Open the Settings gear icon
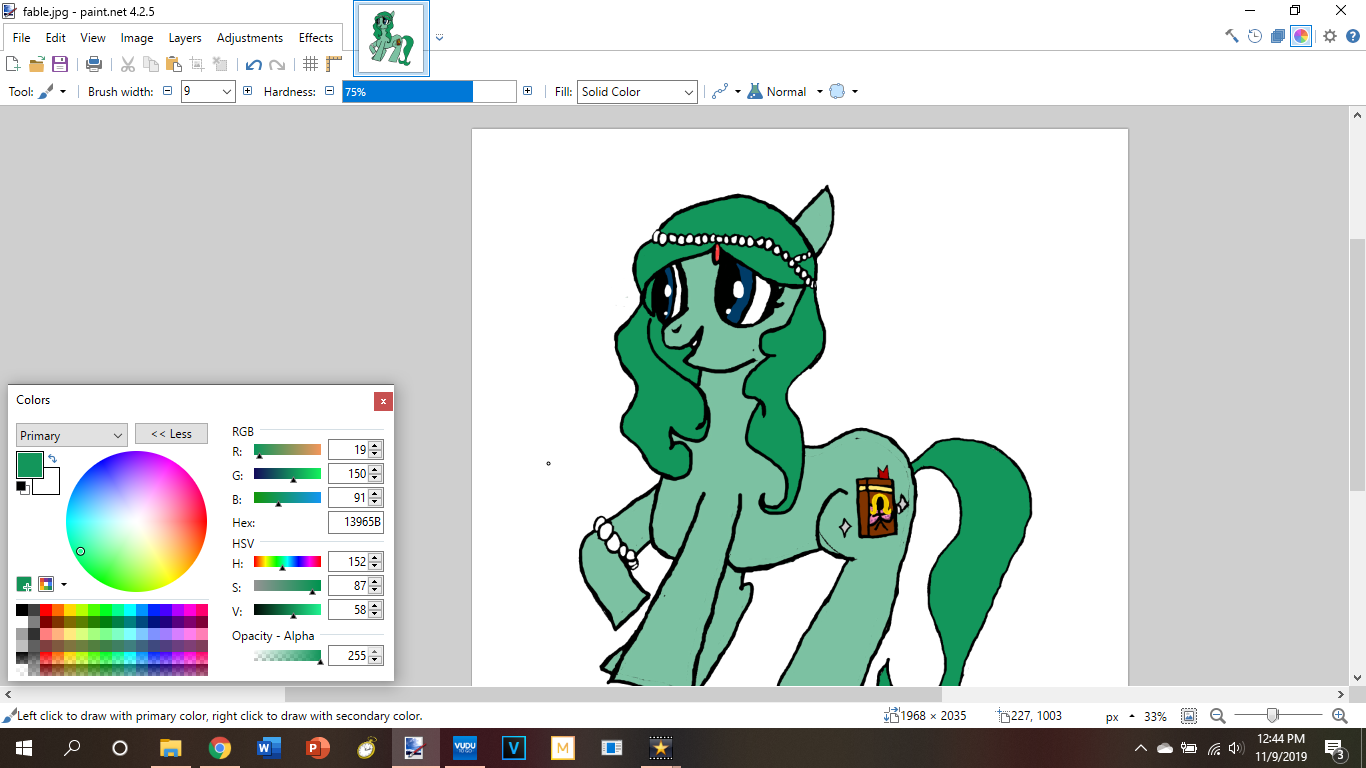 coord(1329,36)
